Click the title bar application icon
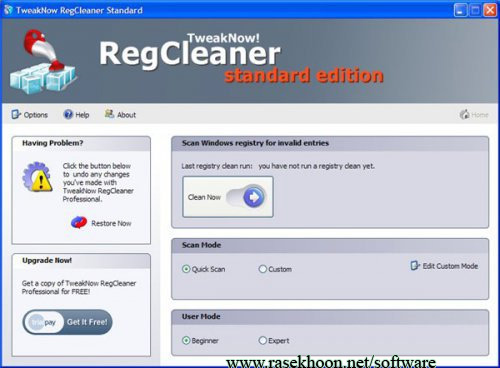The image size is (500, 368). 8,10
